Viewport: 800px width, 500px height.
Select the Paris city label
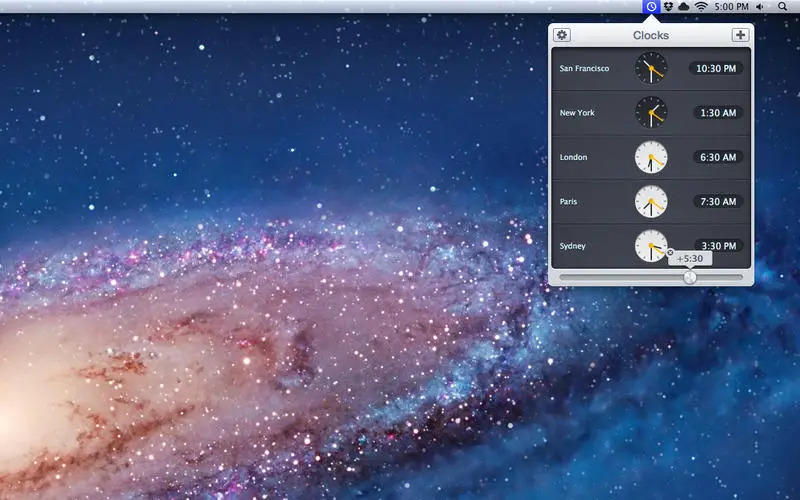(568, 202)
